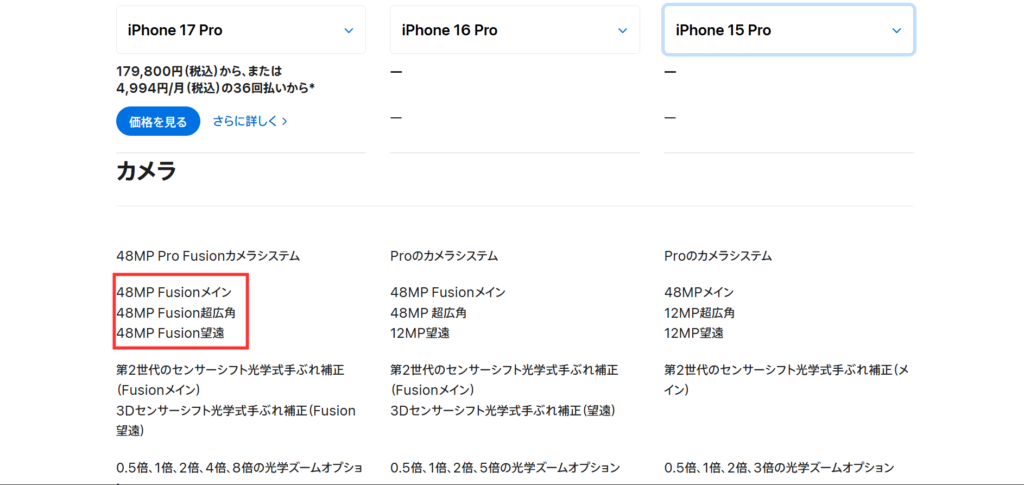
Task: Expand the iPhone 15 Pro model selector
Action: pyautogui.click(x=788, y=30)
